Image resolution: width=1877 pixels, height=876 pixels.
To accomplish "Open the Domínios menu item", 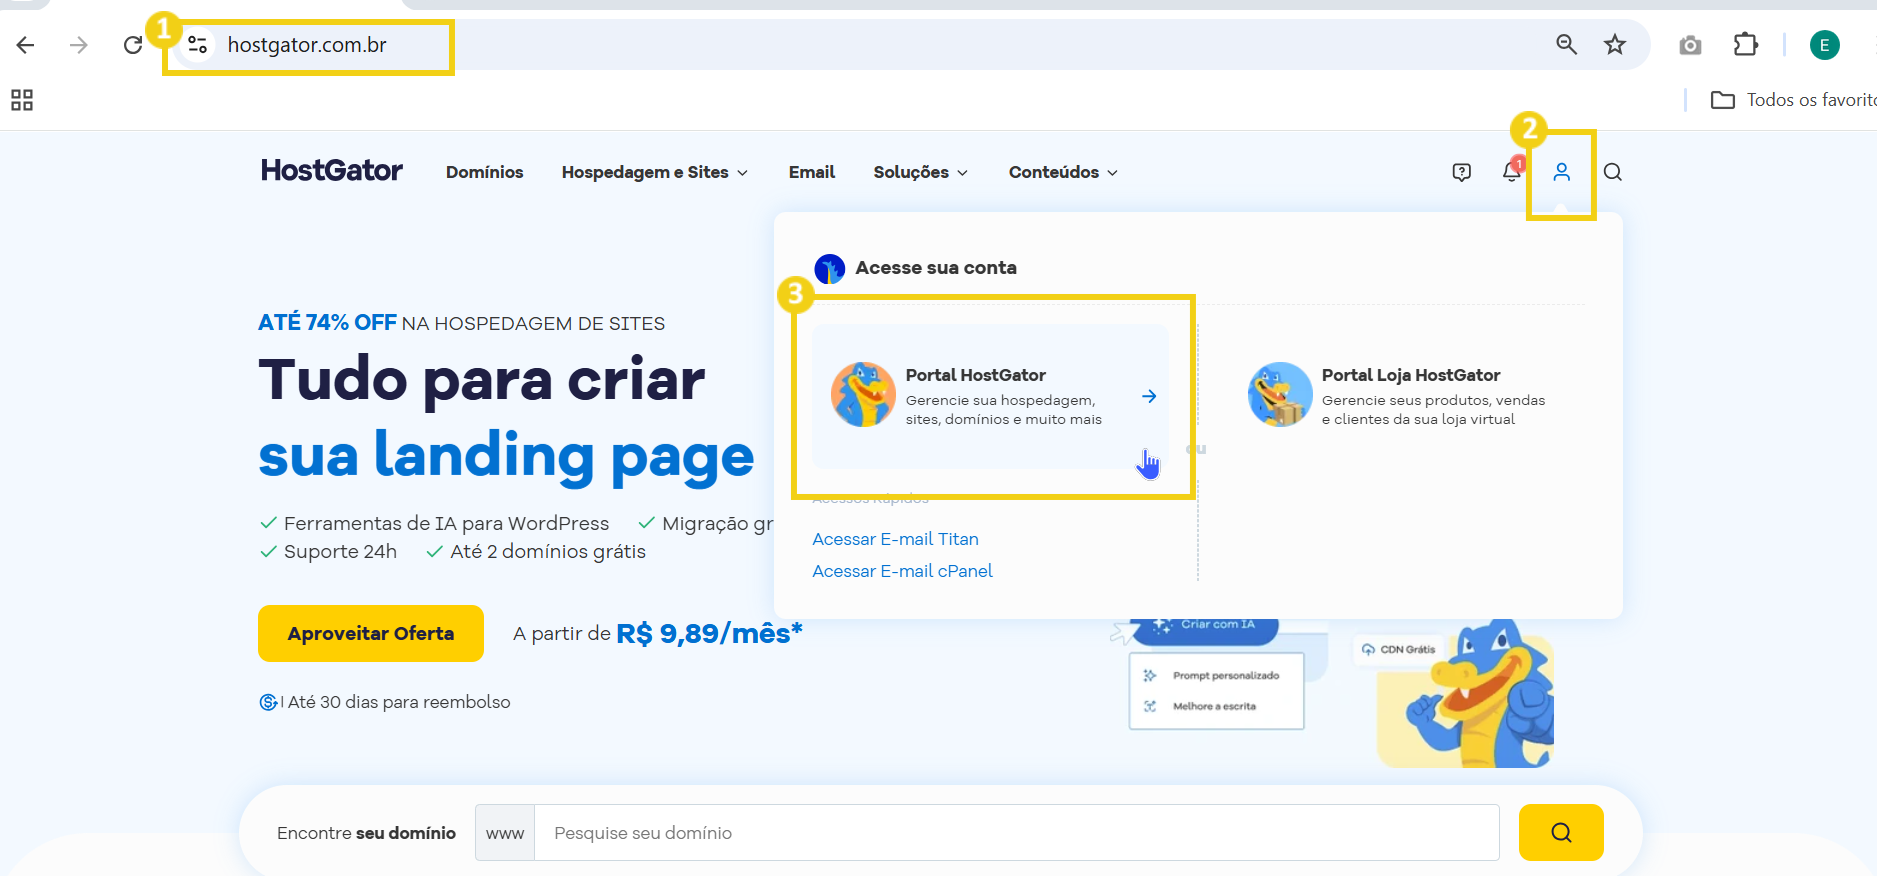I will 485,172.
